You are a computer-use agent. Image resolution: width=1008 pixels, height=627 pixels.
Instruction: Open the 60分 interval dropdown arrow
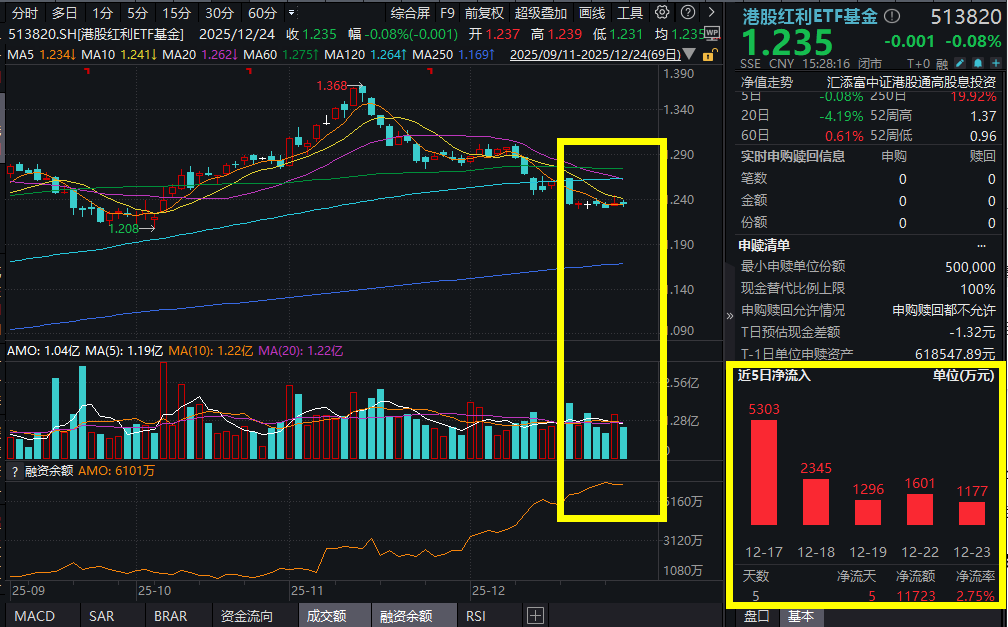click(291, 13)
